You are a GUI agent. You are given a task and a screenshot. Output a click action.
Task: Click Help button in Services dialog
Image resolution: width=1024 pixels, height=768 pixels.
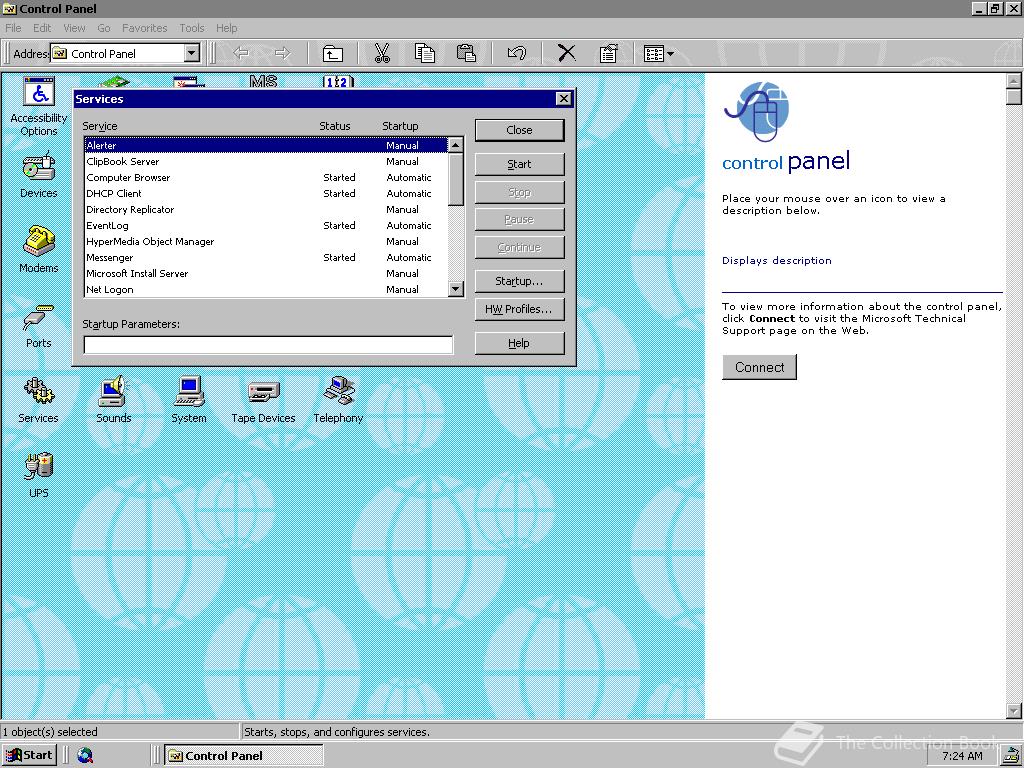click(x=519, y=343)
